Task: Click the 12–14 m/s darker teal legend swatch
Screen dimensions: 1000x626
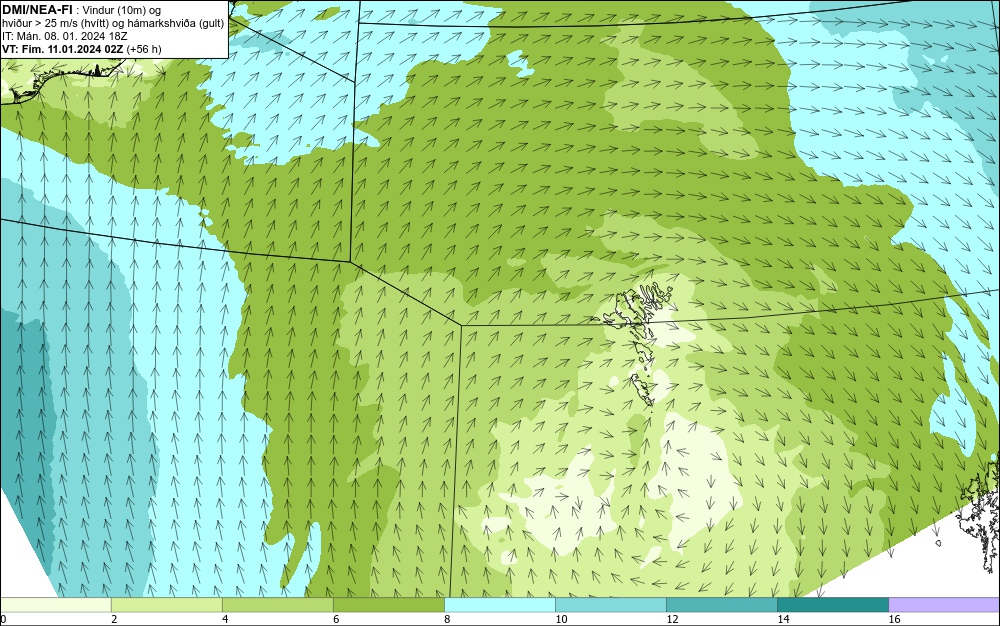Action: pos(722,604)
